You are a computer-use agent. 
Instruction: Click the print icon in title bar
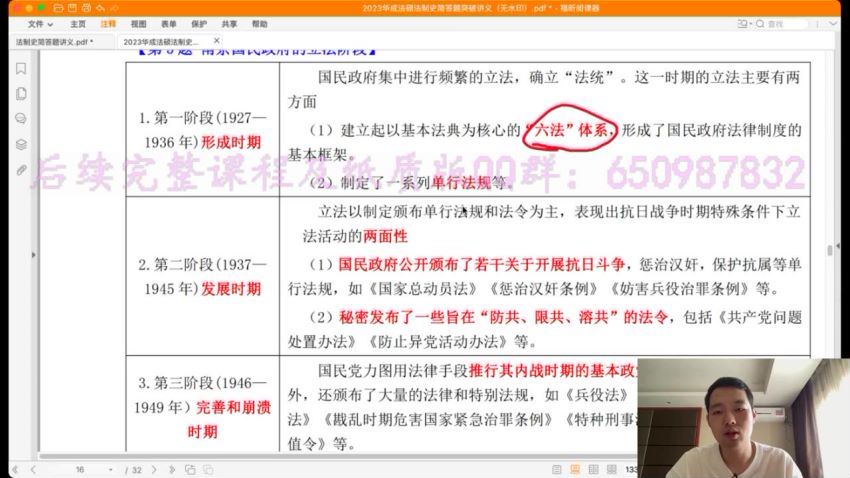(85, 8)
